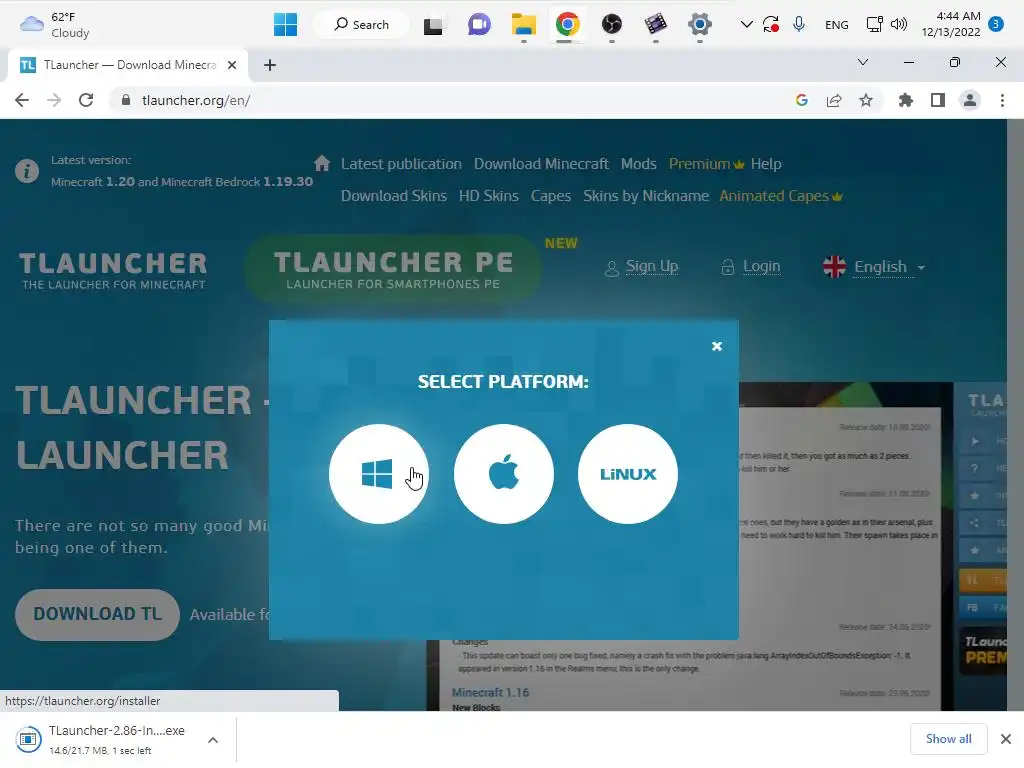This screenshot has width=1024, height=768.
Task: Switch ENG input language indicator
Action: pos(837,25)
